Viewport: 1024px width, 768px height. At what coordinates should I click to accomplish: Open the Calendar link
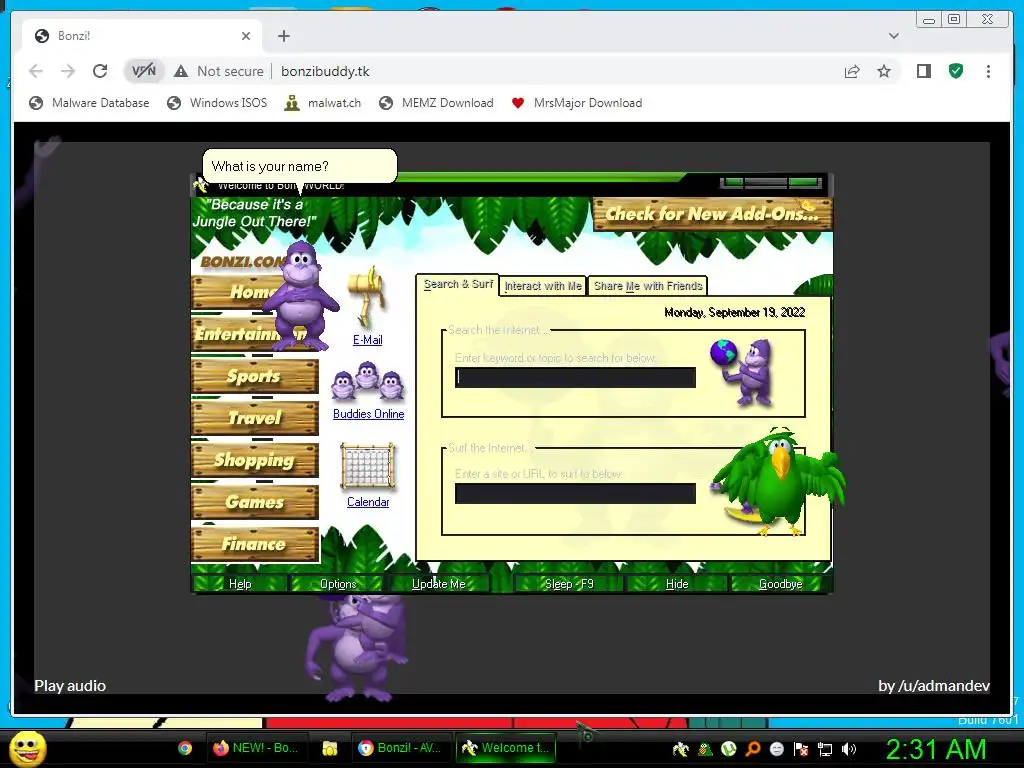click(x=368, y=502)
